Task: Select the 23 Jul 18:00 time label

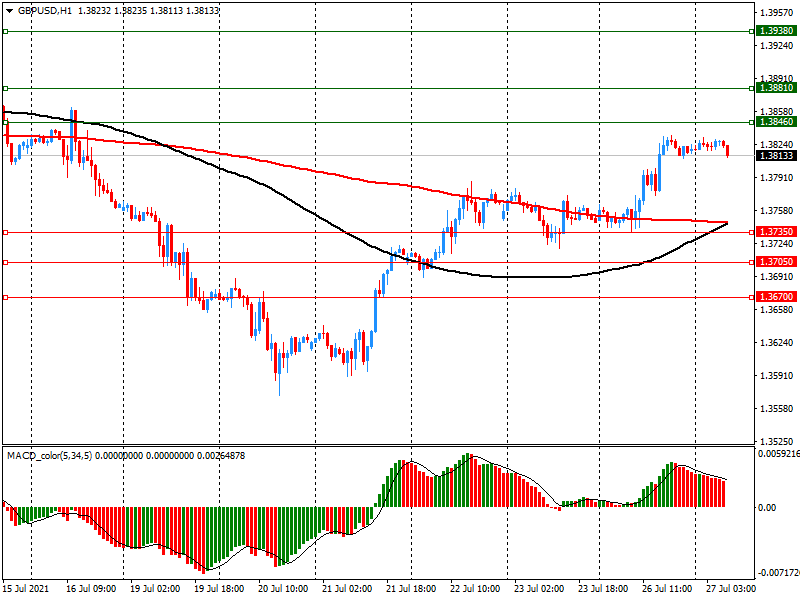Action: click(603, 589)
